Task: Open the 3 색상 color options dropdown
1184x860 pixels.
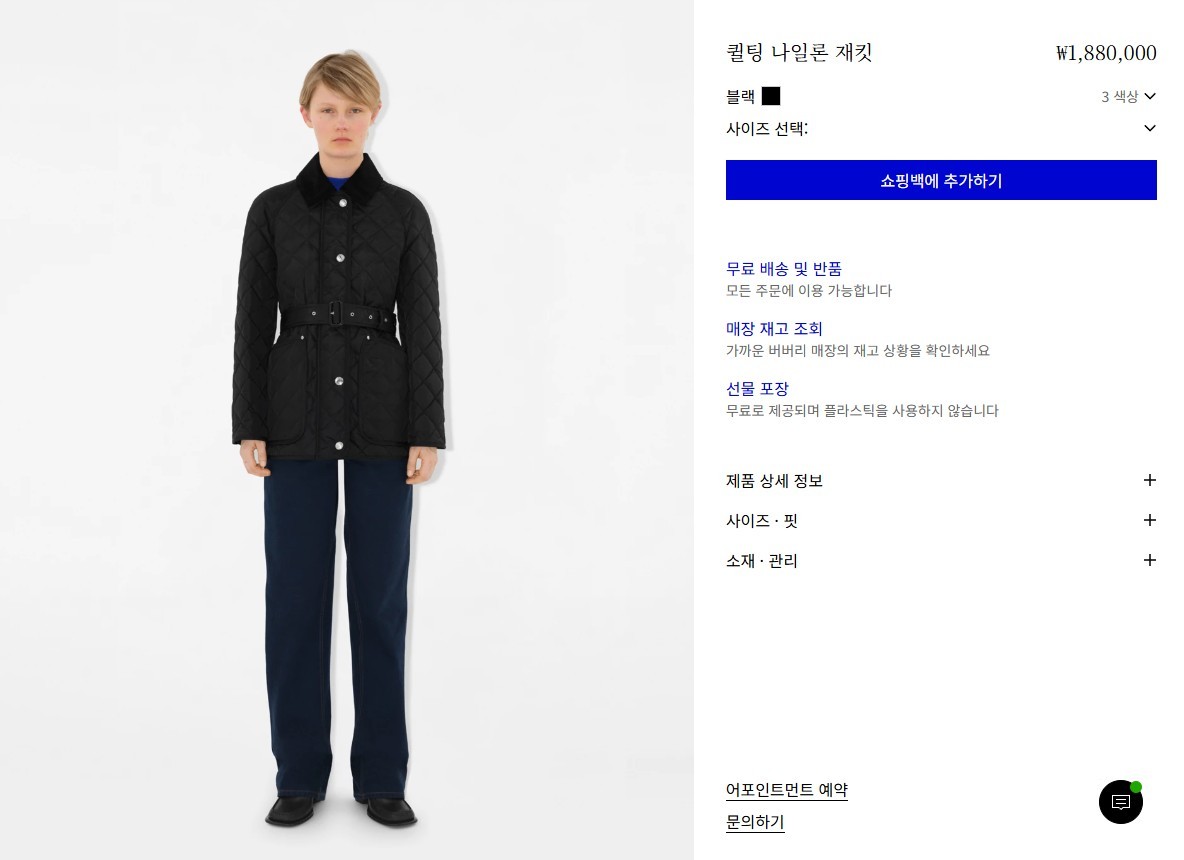Action: (x=1128, y=96)
